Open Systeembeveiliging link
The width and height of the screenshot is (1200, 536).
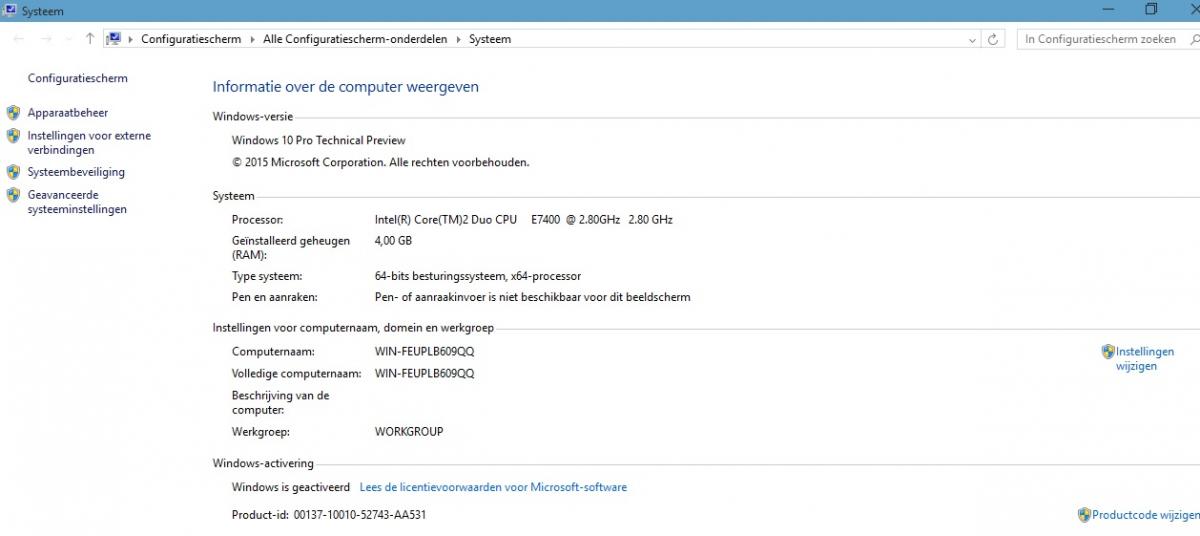pyautogui.click(x=76, y=172)
